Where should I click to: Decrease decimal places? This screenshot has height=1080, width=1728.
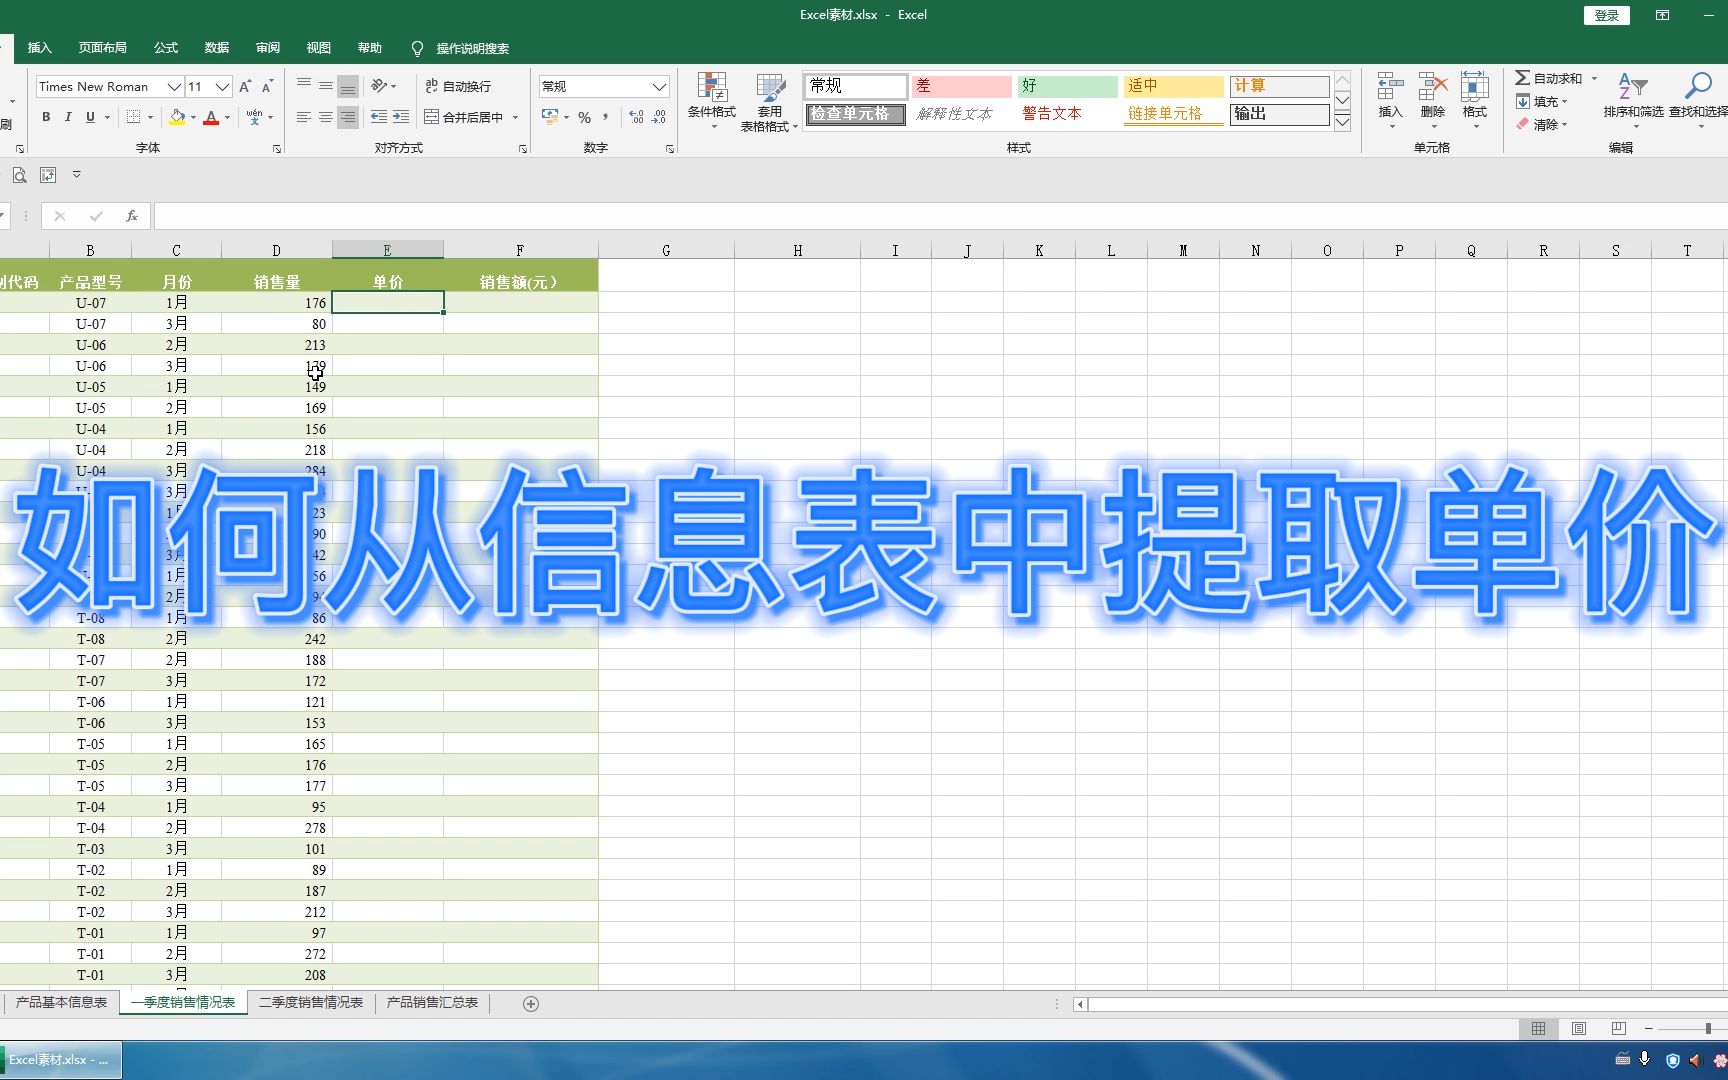[659, 117]
